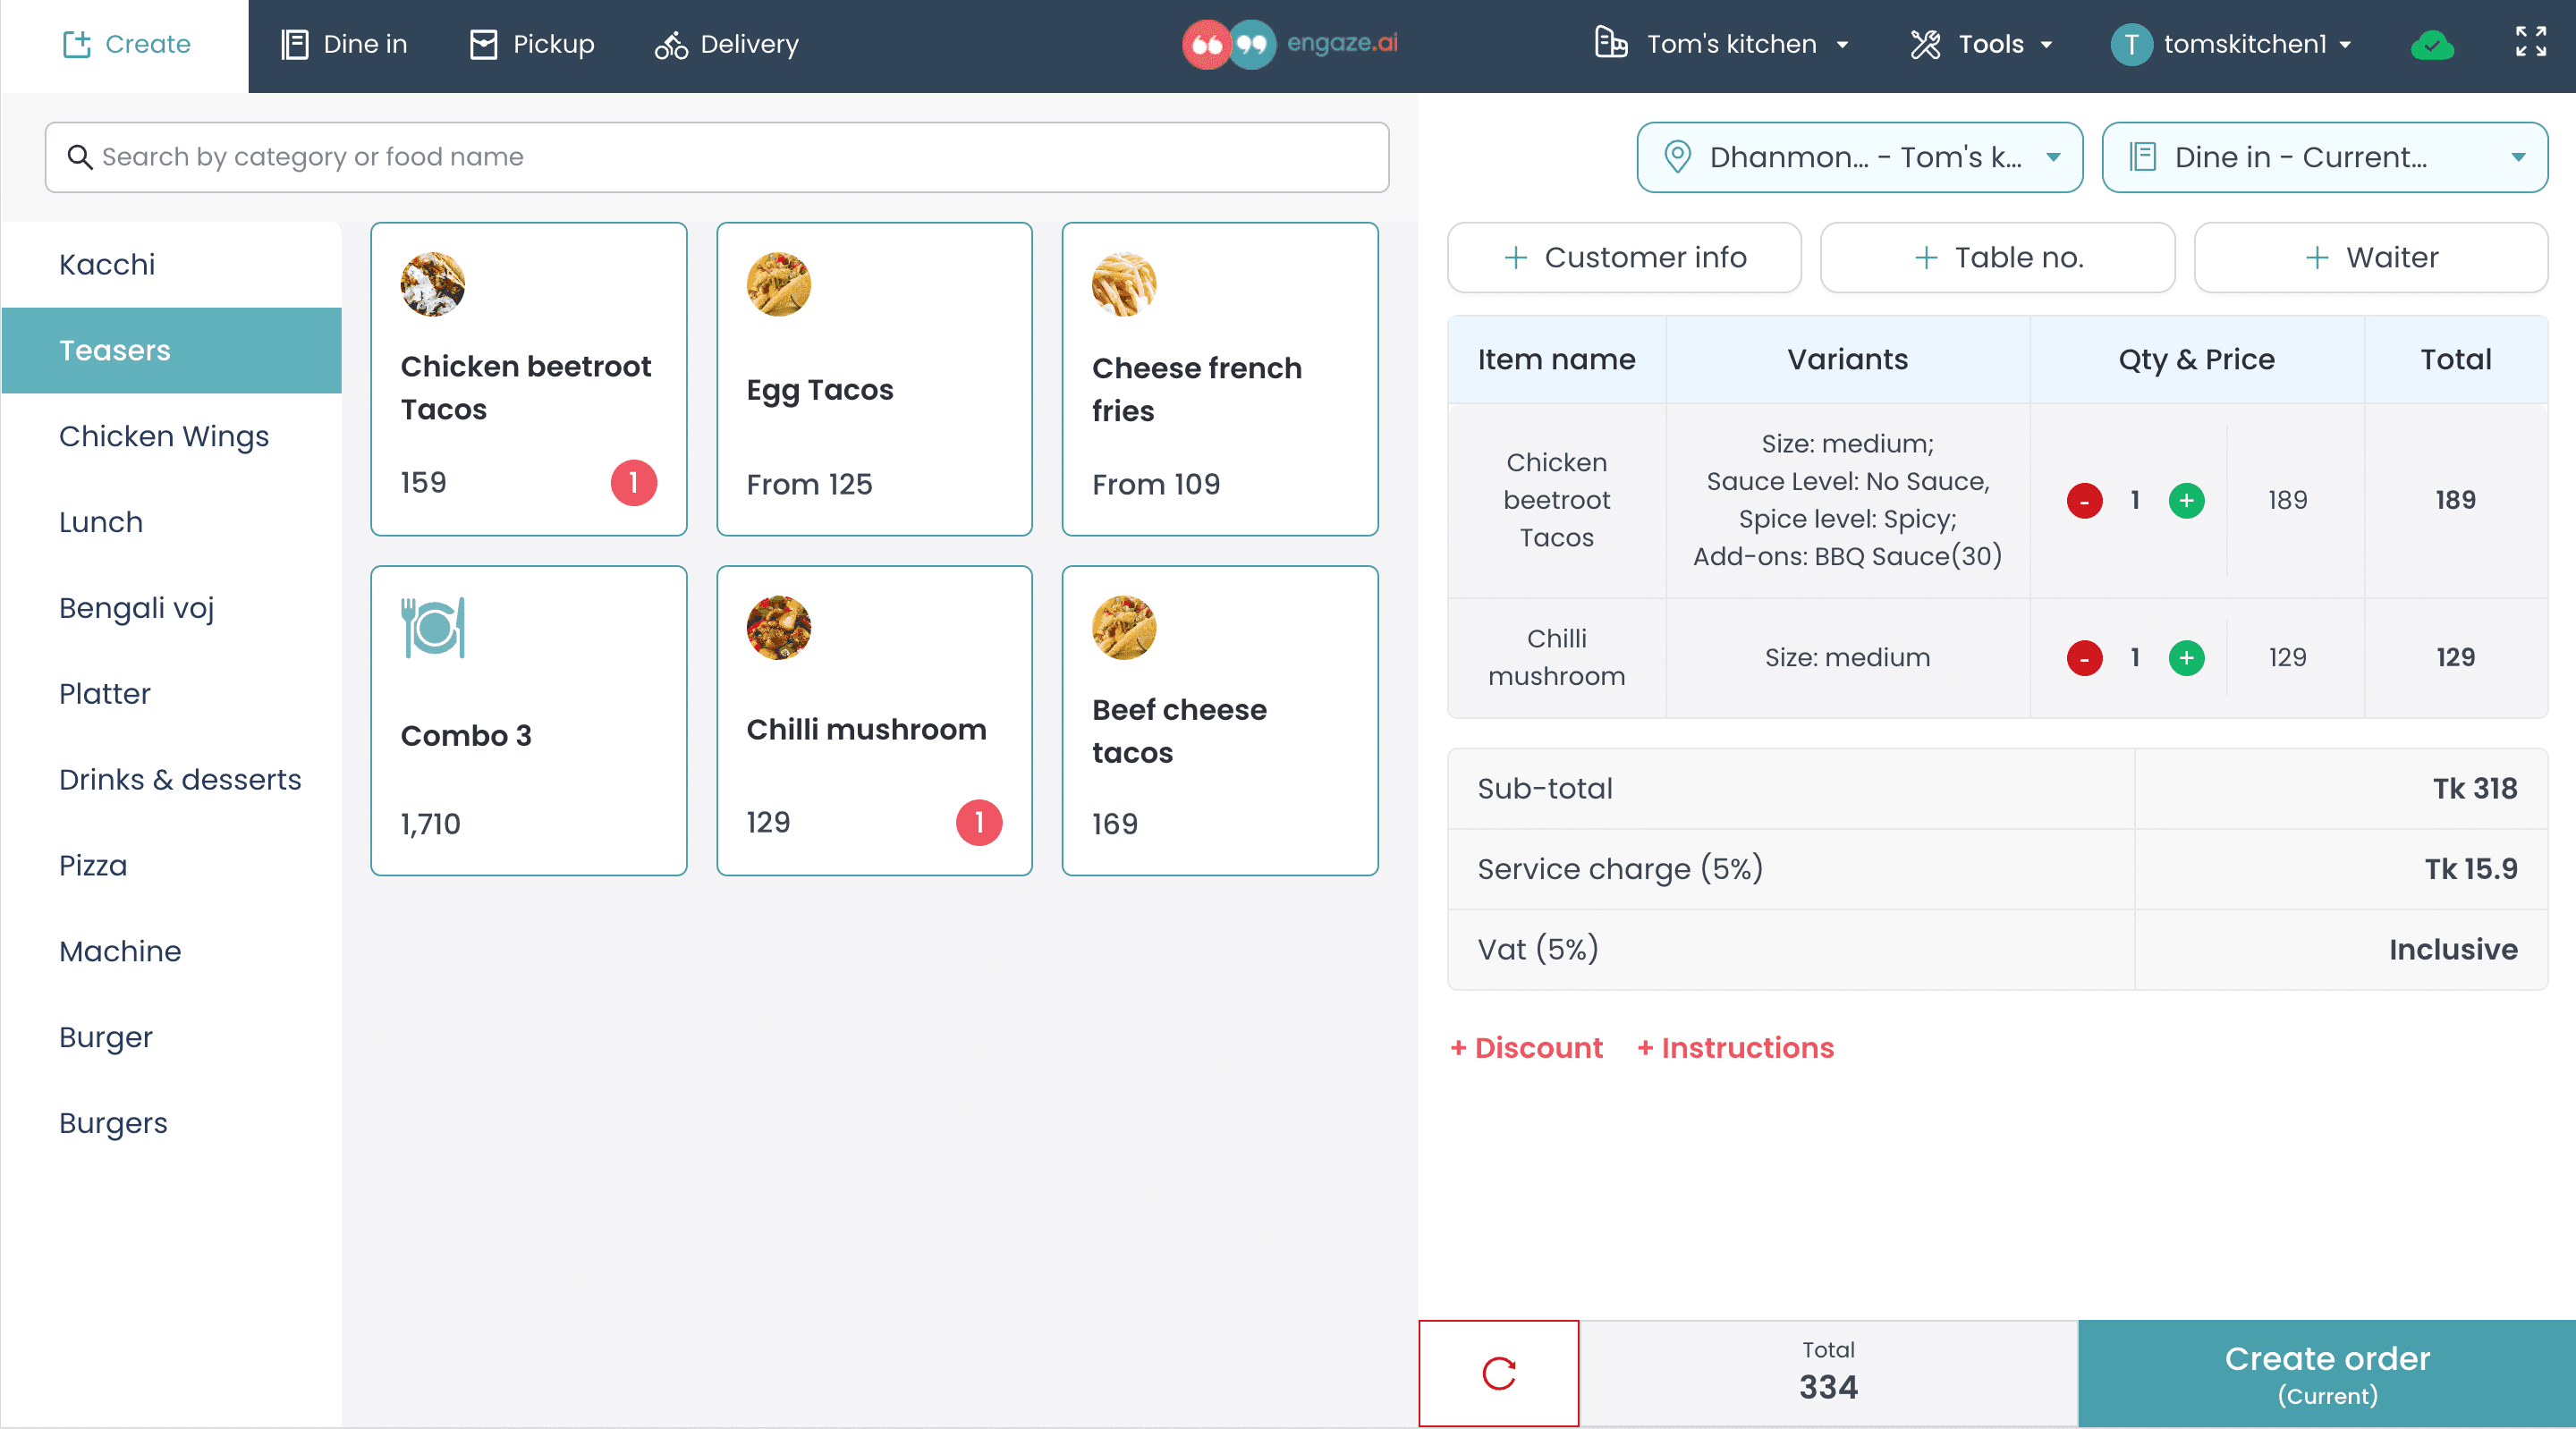Click the green cloud sync icon
Screen dimensions: 2576x1429
2432,44
